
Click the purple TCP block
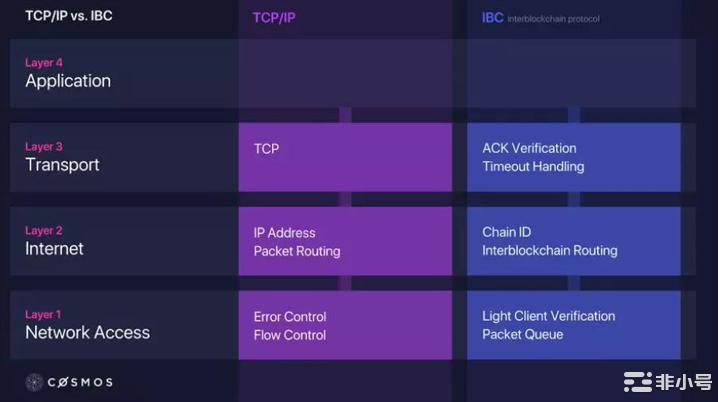(345, 157)
